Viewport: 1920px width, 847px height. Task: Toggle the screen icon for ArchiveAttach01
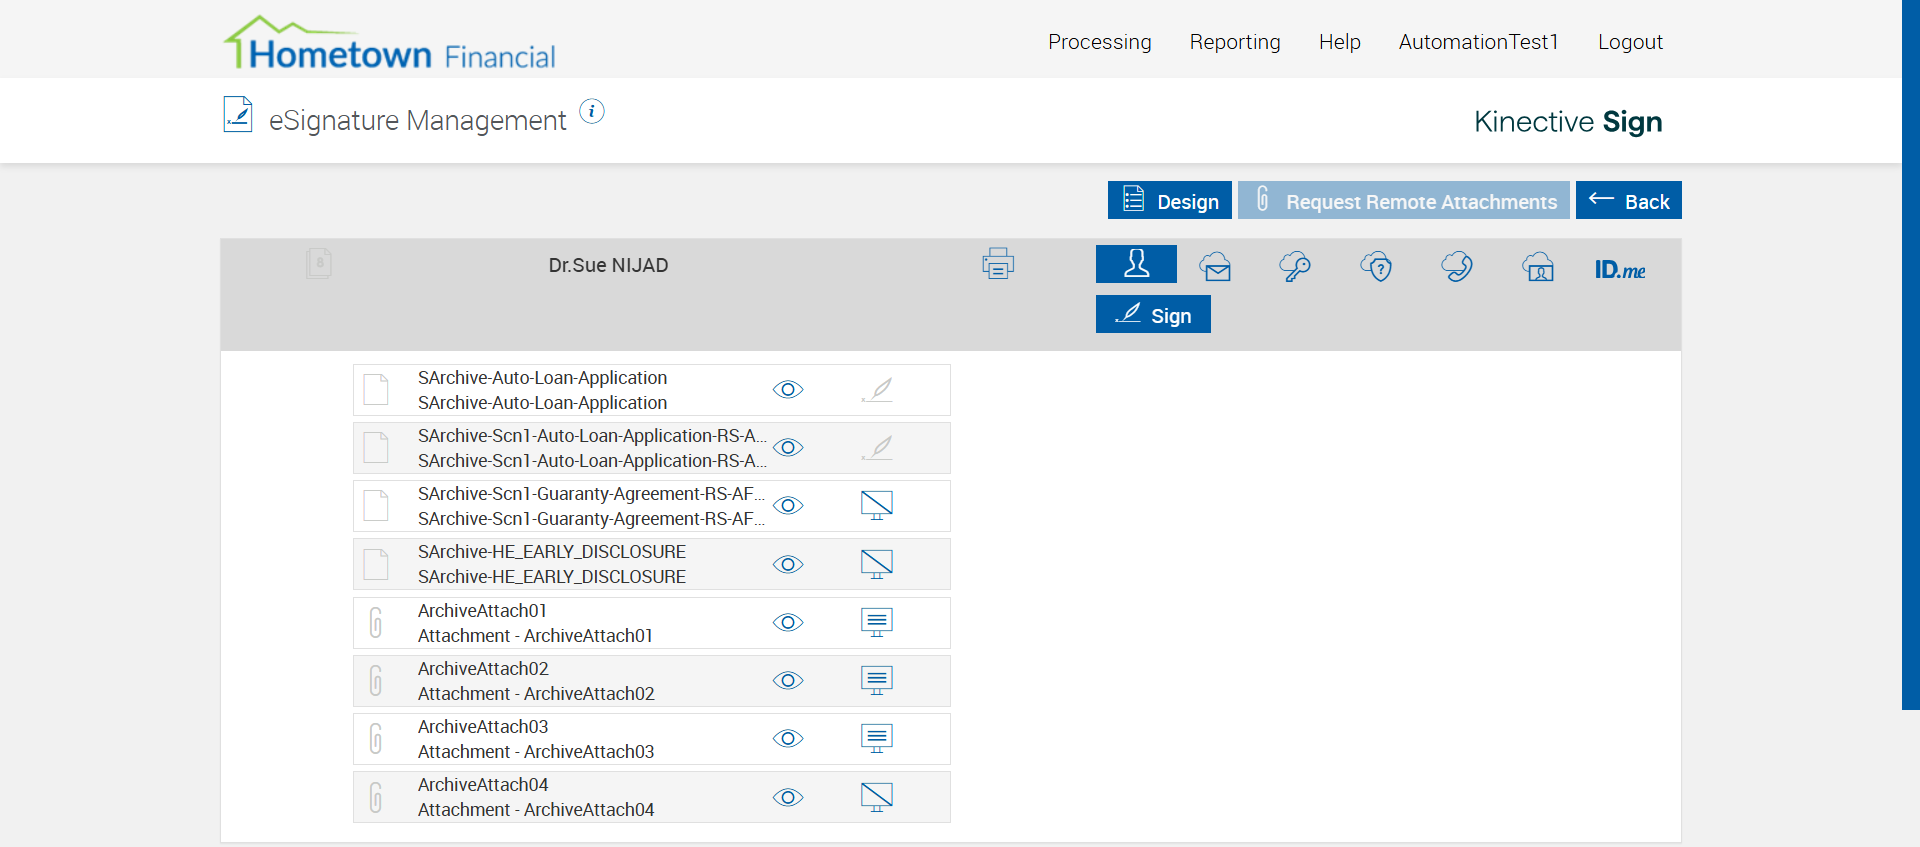pos(877,622)
